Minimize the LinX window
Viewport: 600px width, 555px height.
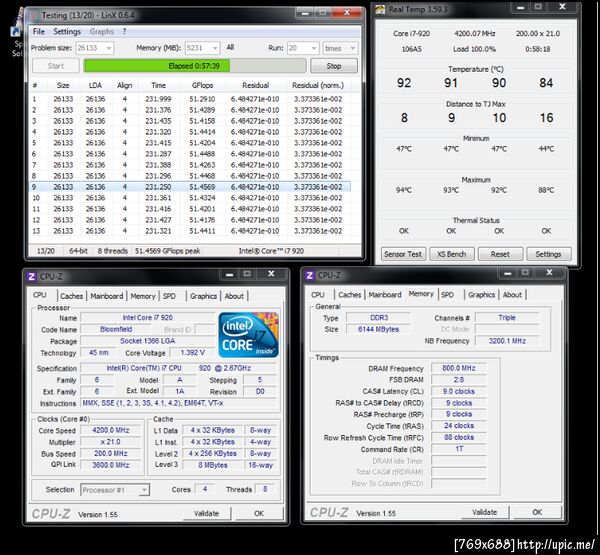pyautogui.click(x=305, y=13)
